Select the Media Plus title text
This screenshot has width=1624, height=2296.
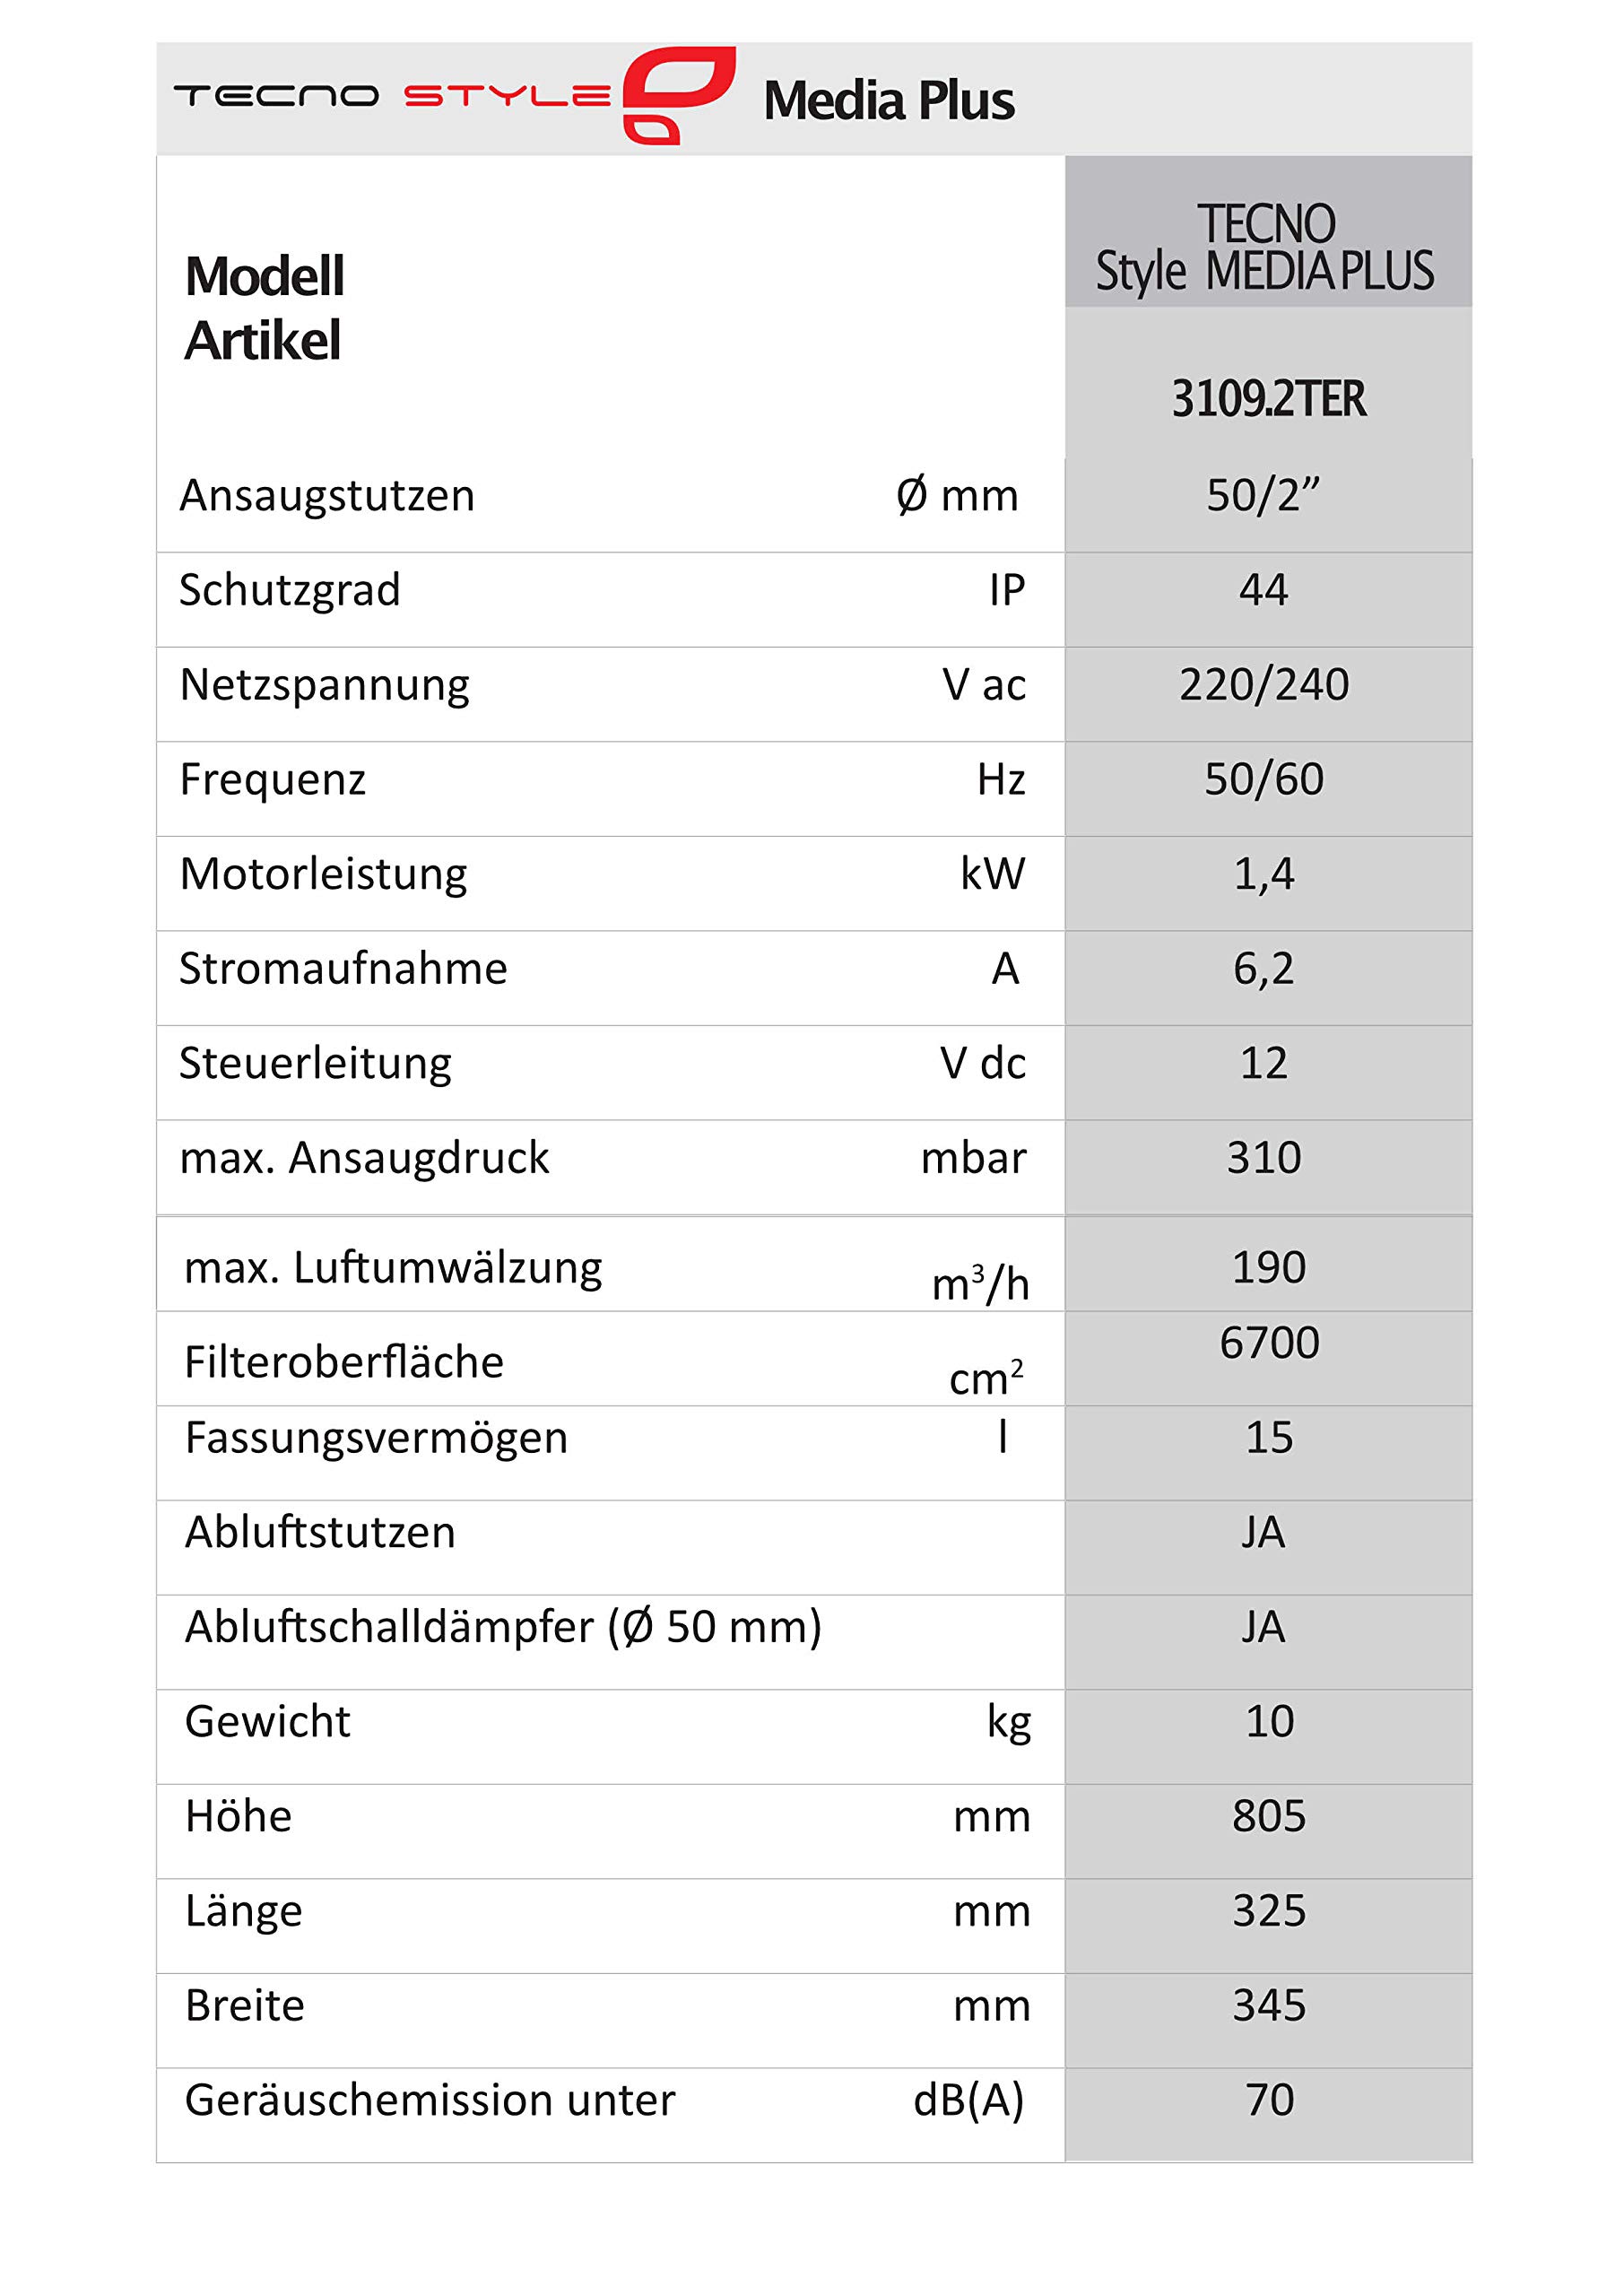889,101
